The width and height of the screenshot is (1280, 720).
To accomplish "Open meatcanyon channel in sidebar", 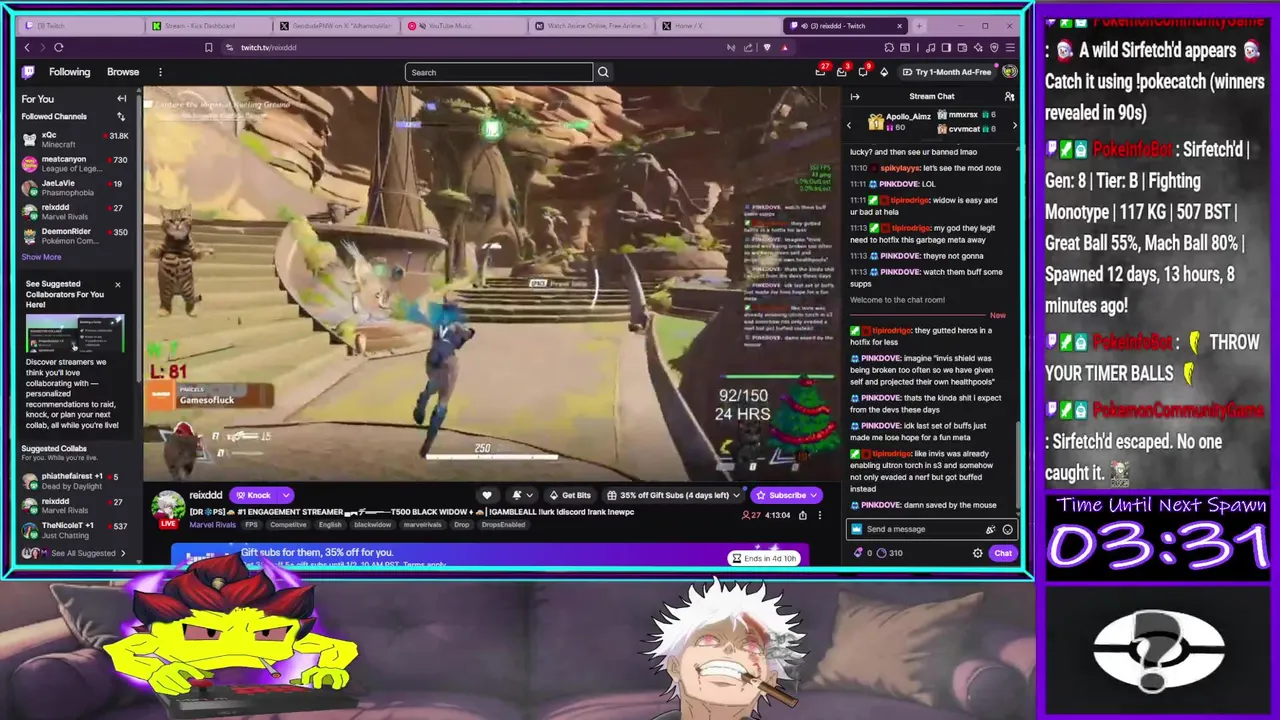I will pyautogui.click(x=75, y=164).
